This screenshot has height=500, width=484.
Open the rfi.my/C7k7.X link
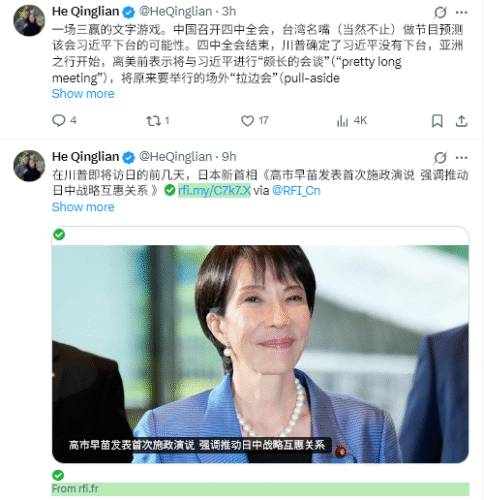pos(214,191)
